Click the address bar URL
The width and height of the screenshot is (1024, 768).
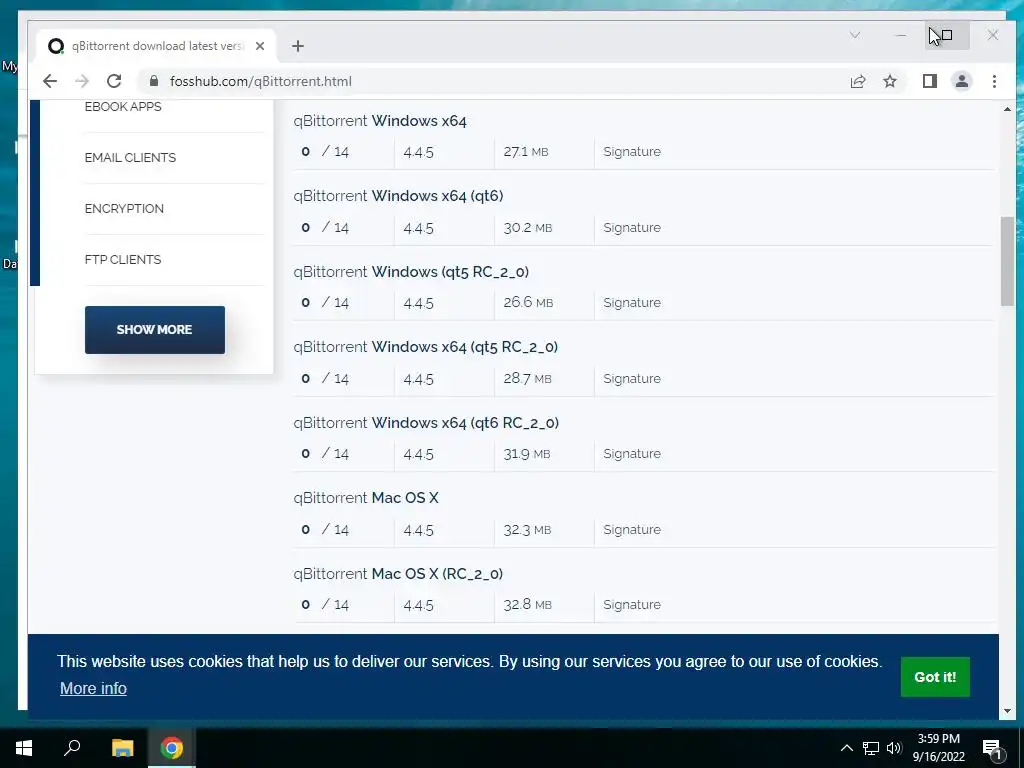[261, 81]
